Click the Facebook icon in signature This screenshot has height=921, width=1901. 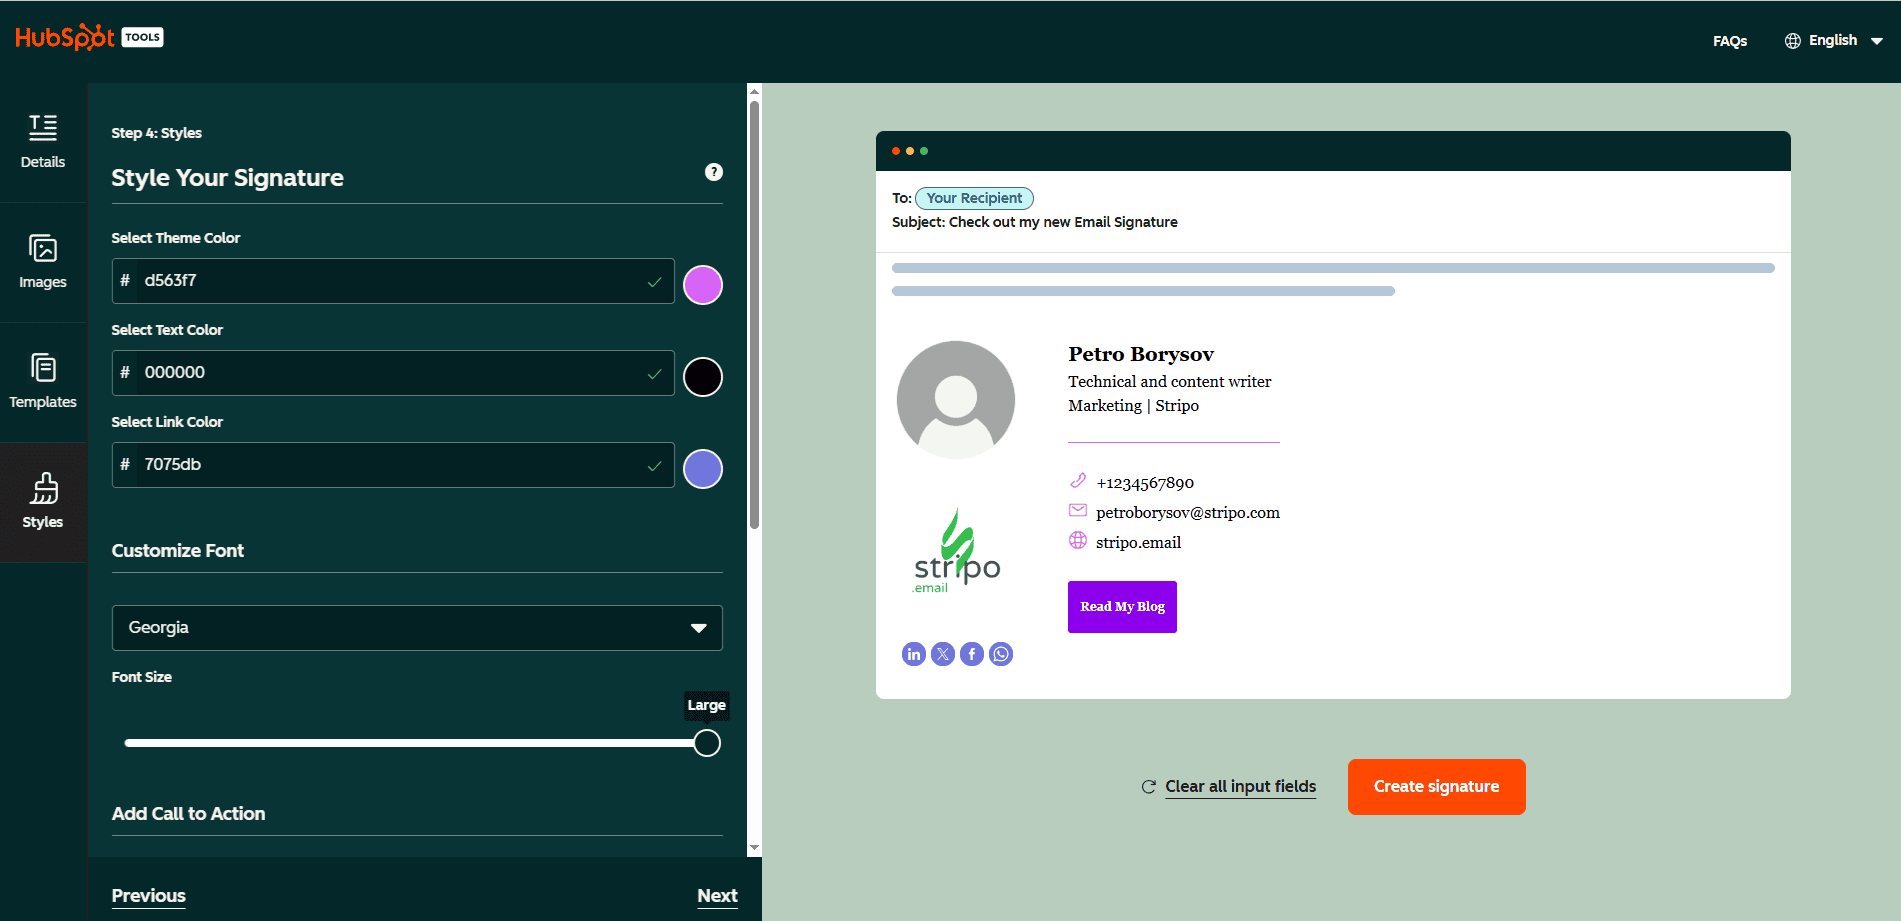[x=972, y=654]
